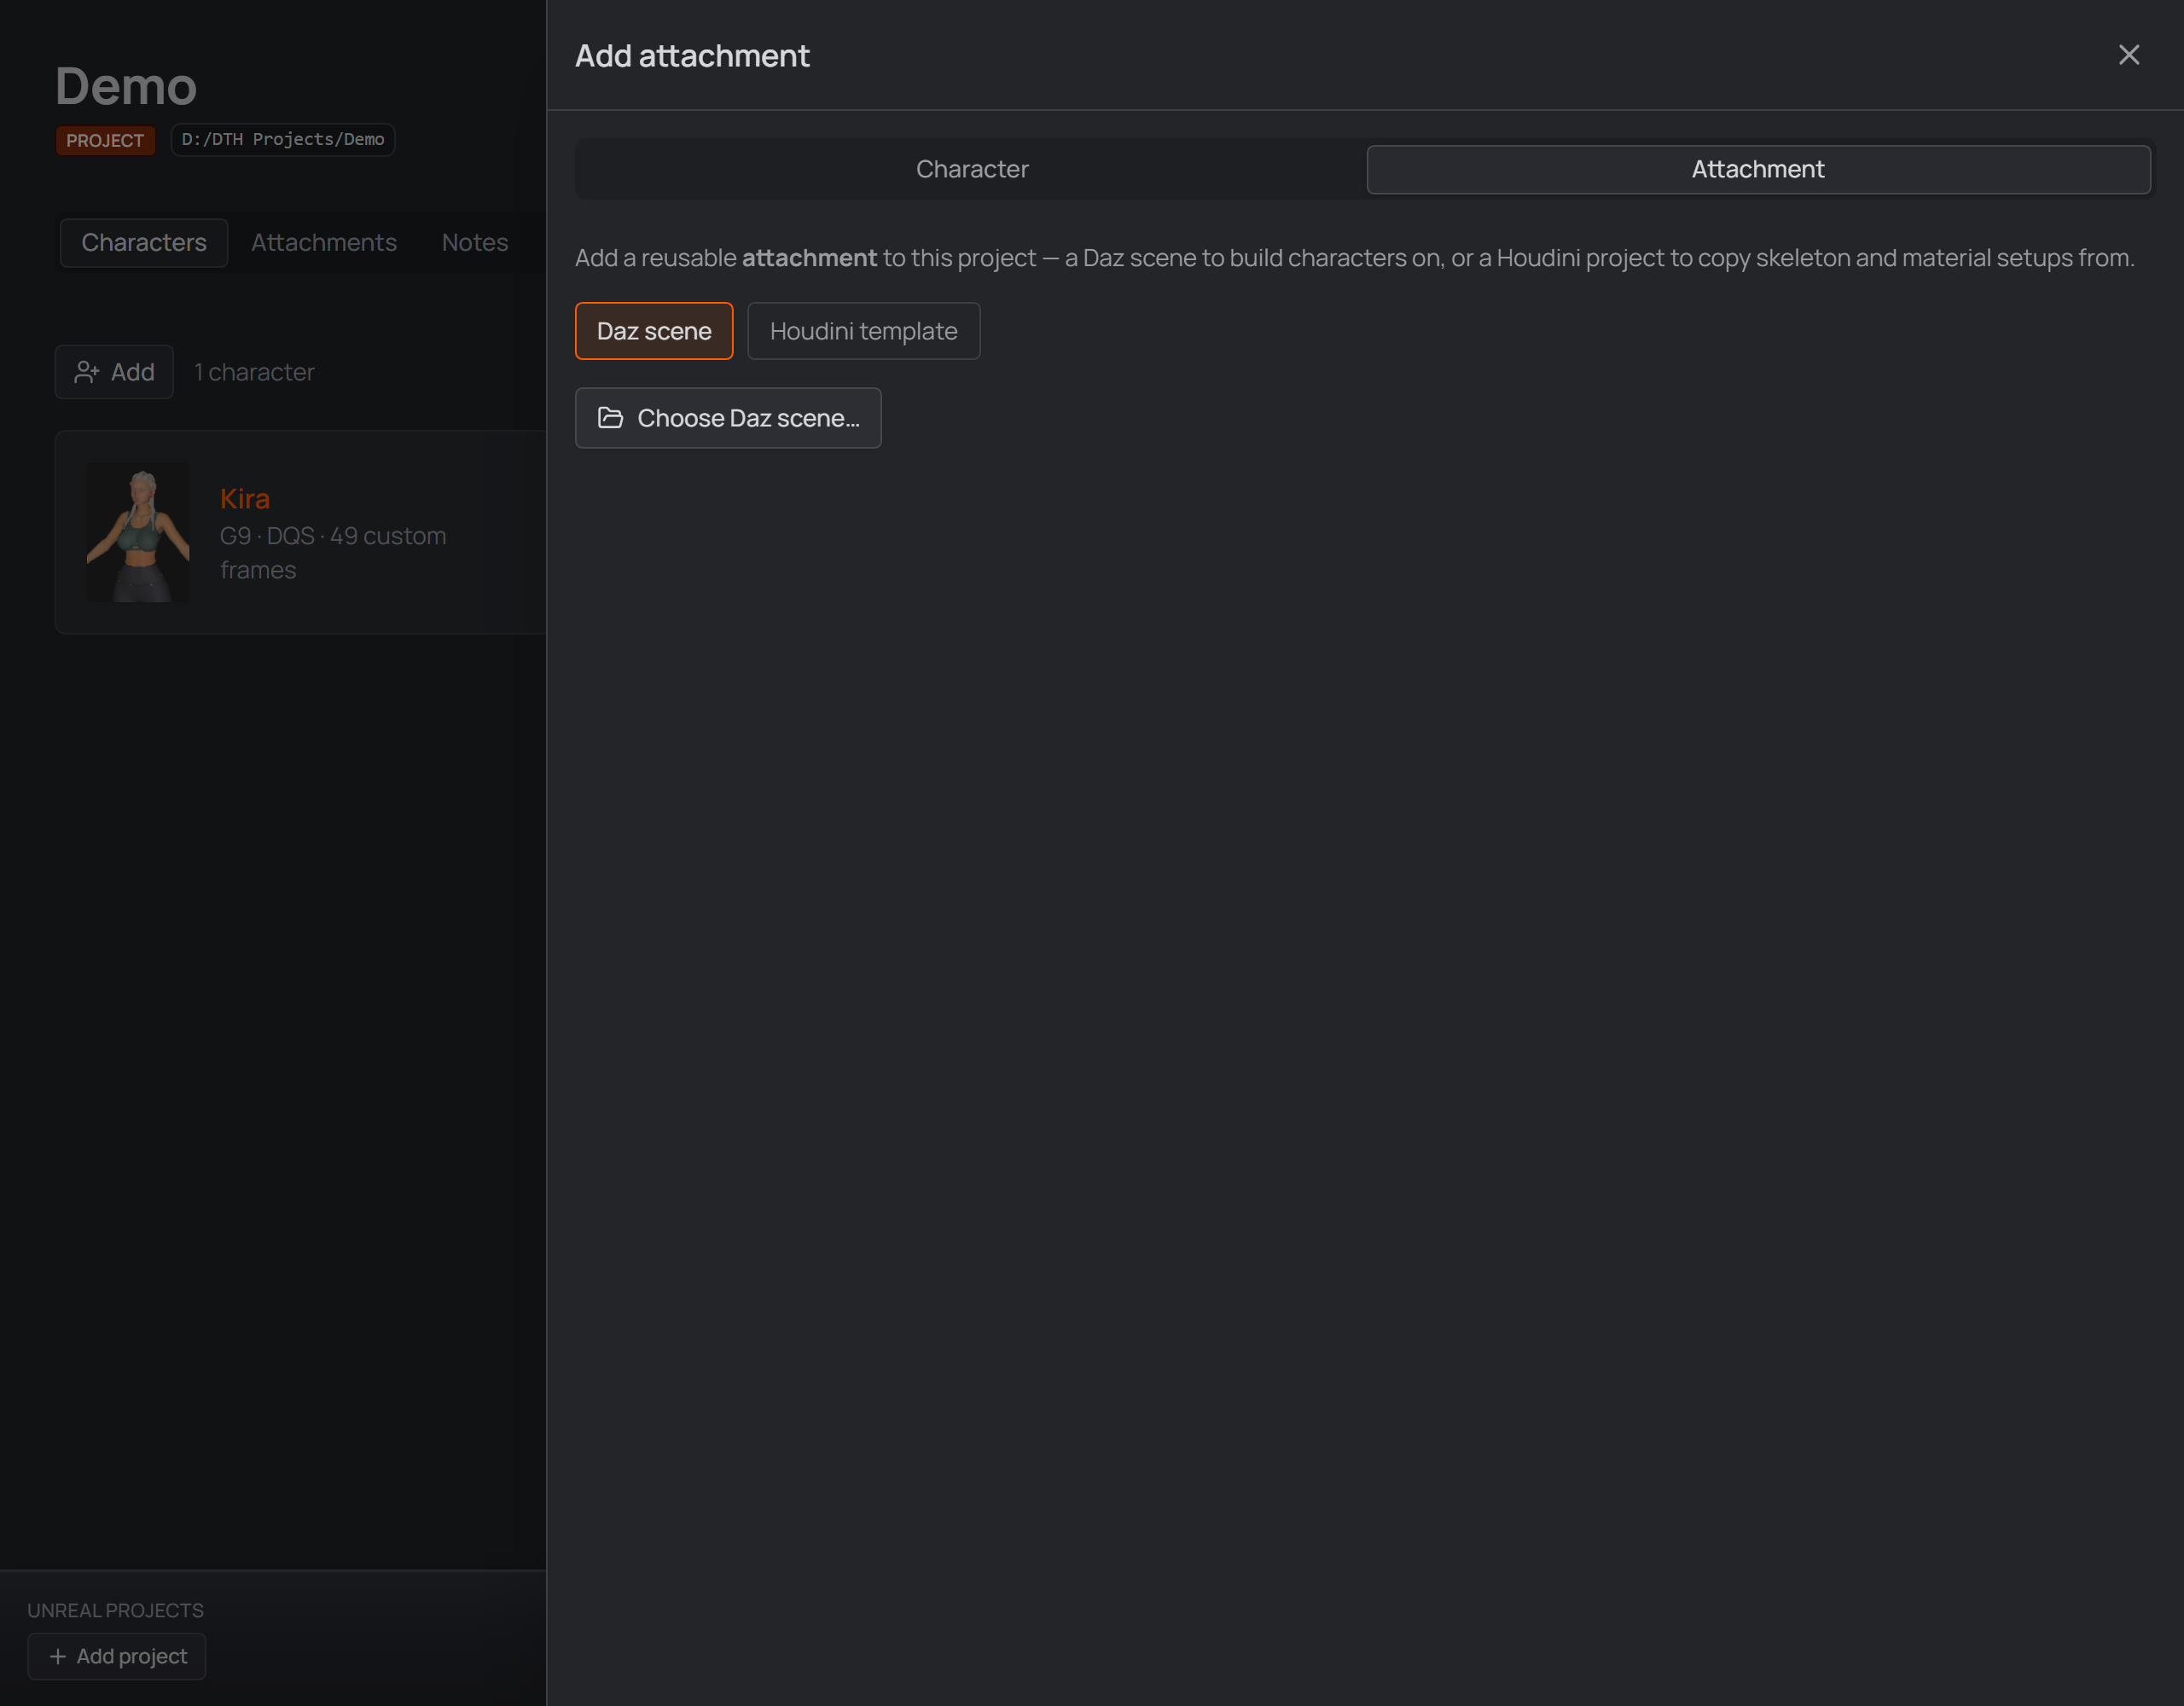
Task: Click the PROJECT badge under Demo
Action: pyautogui.click(x=105, y=140)
